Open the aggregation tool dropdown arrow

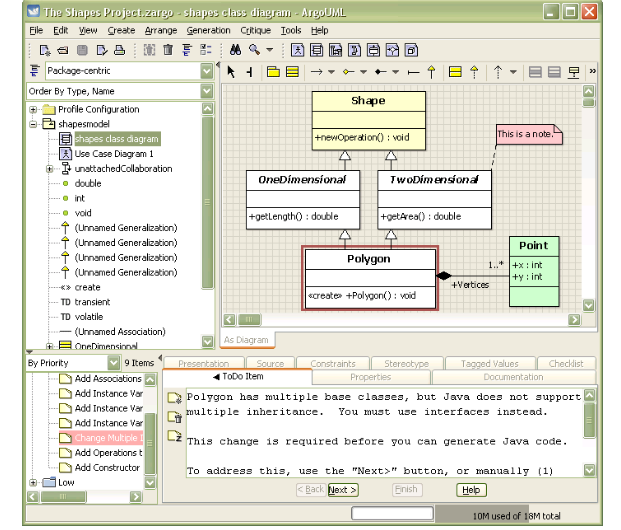coord(363,72)
